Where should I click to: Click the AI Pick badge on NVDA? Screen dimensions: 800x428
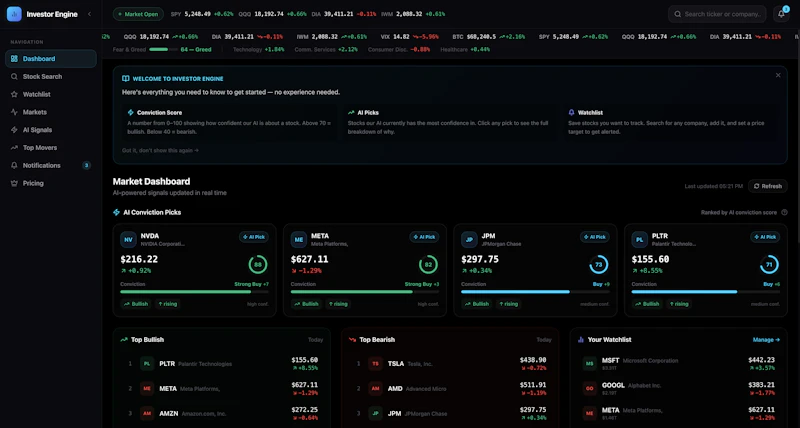point(254,237)
